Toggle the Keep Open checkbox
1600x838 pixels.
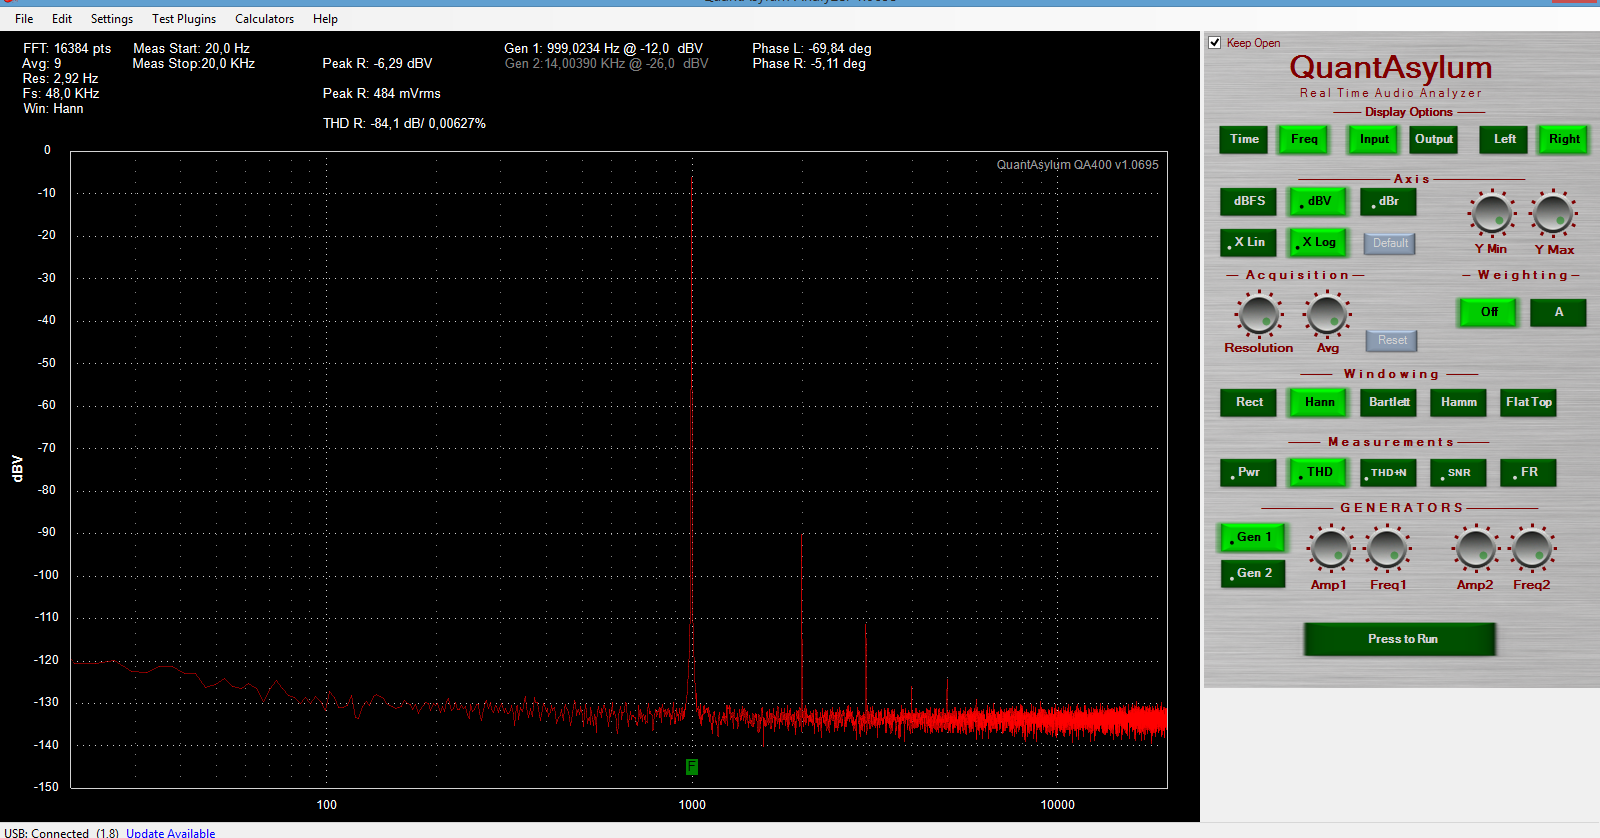(1215, 43)
